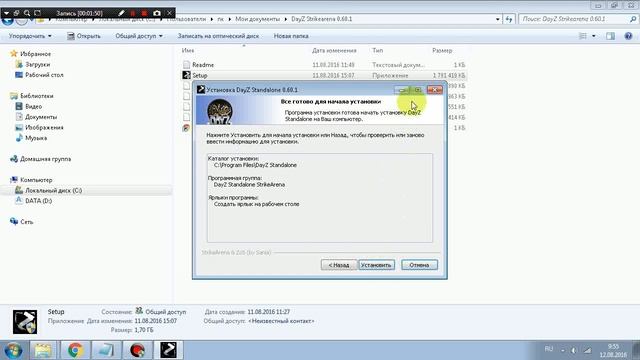Click the change view icon
Image resolution: width=640 pixels, height=360 pixels.
[583, 36]
